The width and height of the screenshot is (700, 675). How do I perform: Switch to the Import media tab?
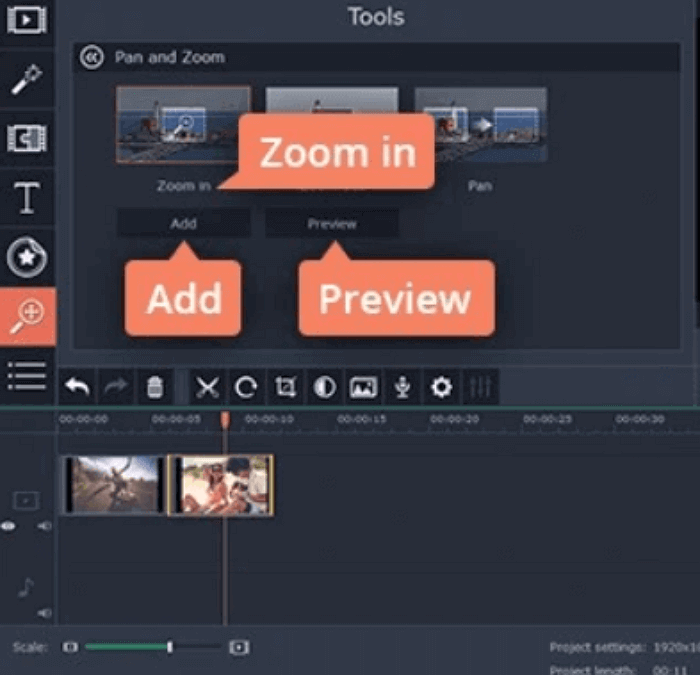27,20
